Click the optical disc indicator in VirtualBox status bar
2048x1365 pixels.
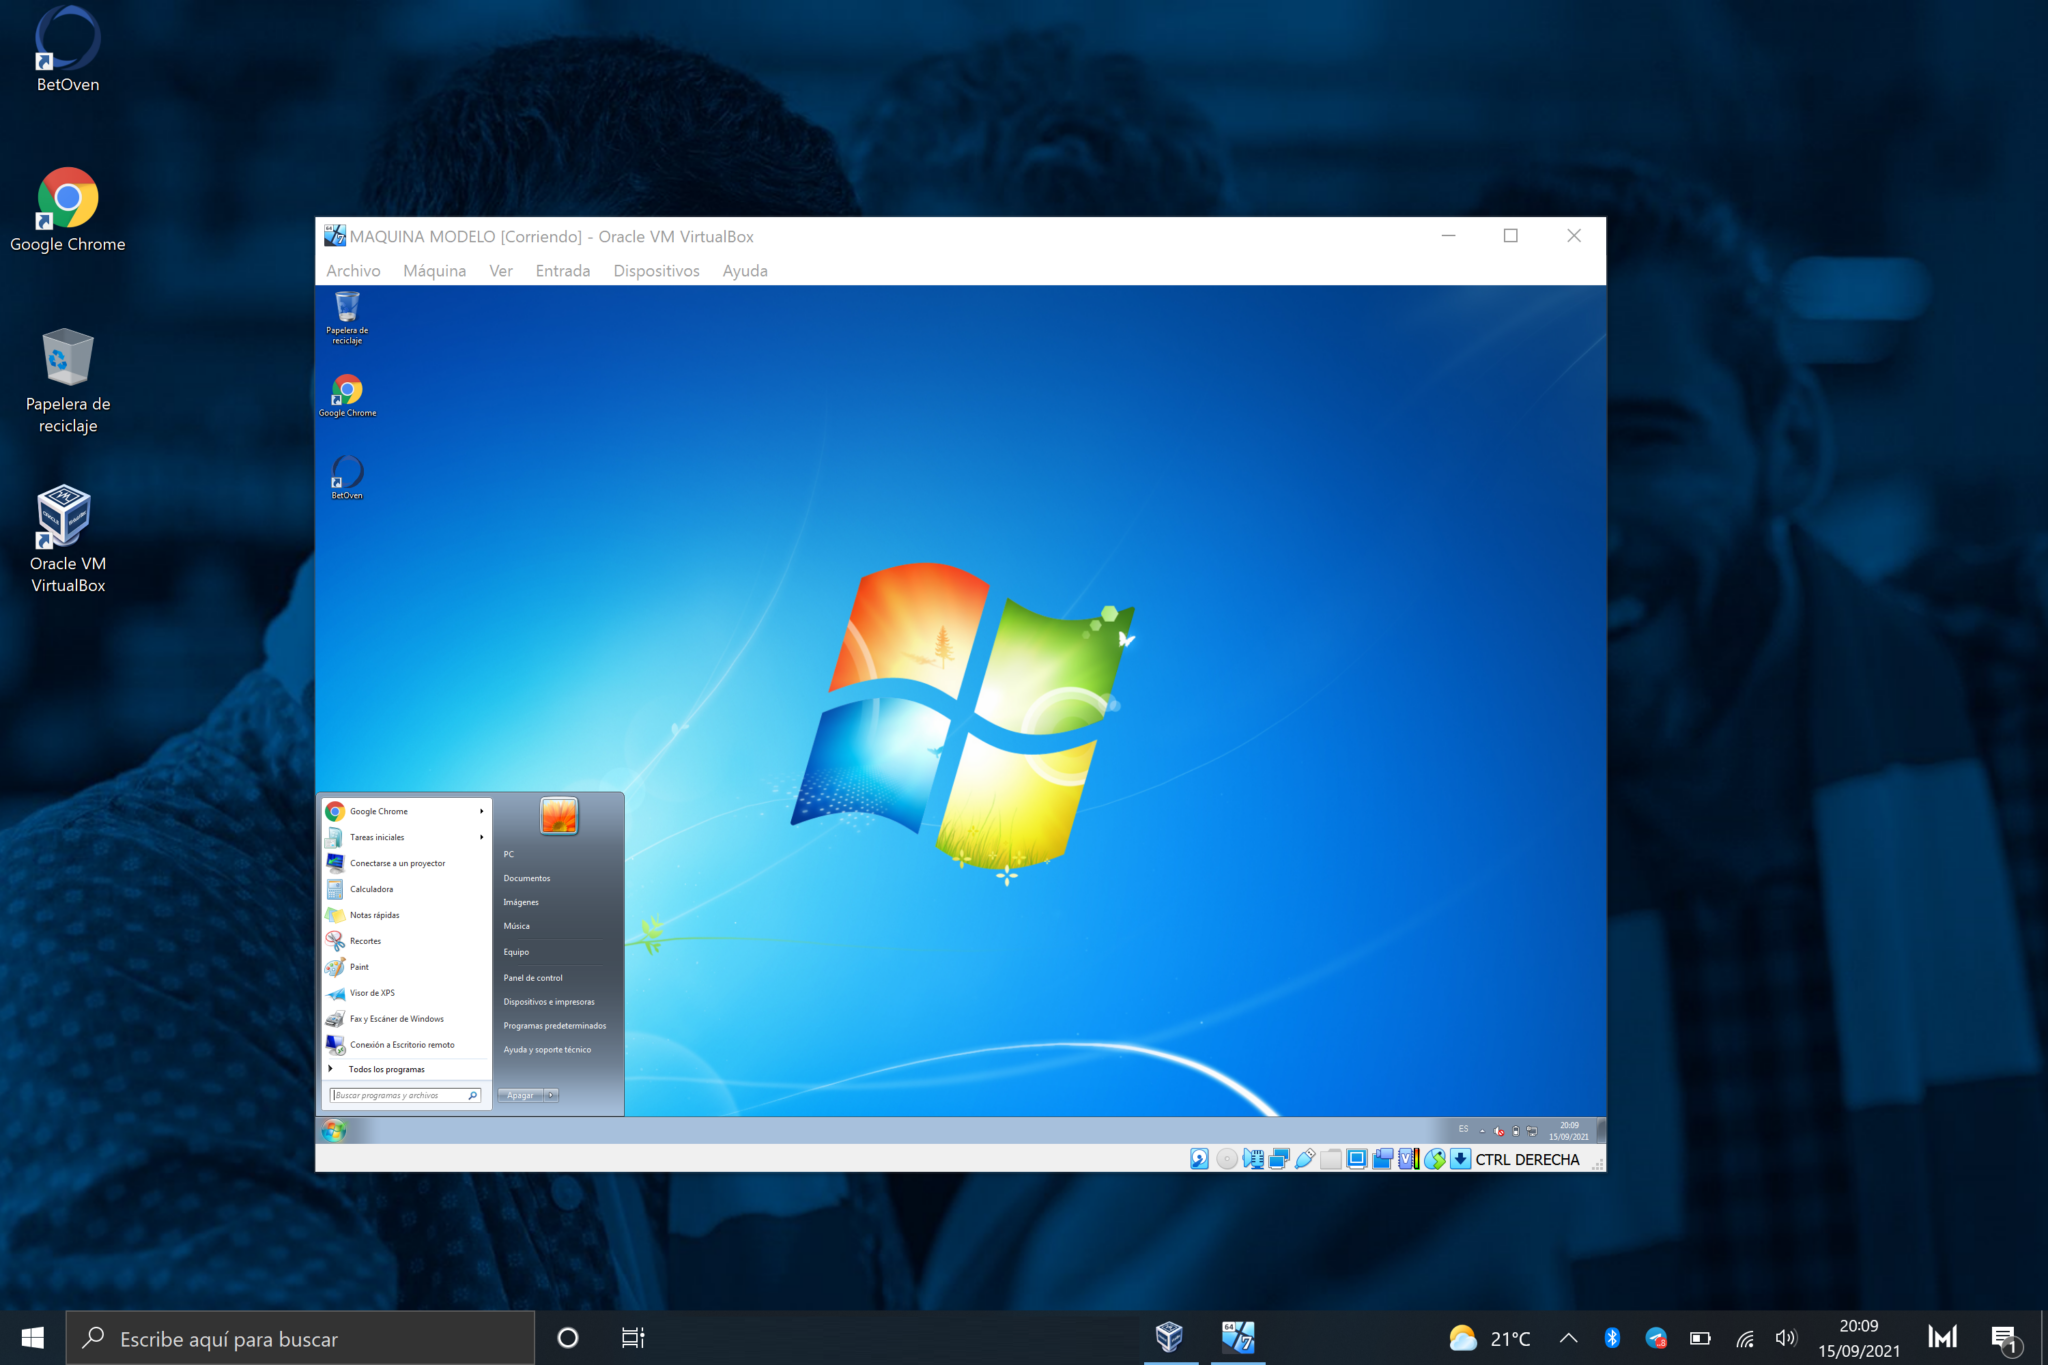[x=1227, y=1159]
